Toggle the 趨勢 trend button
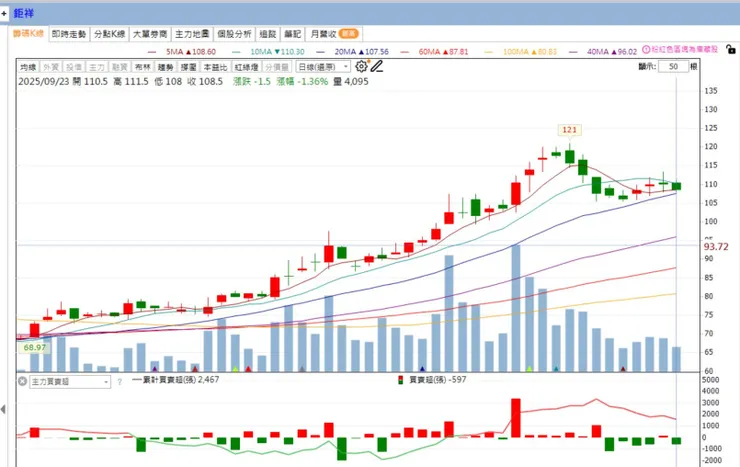 coord(166,67)
